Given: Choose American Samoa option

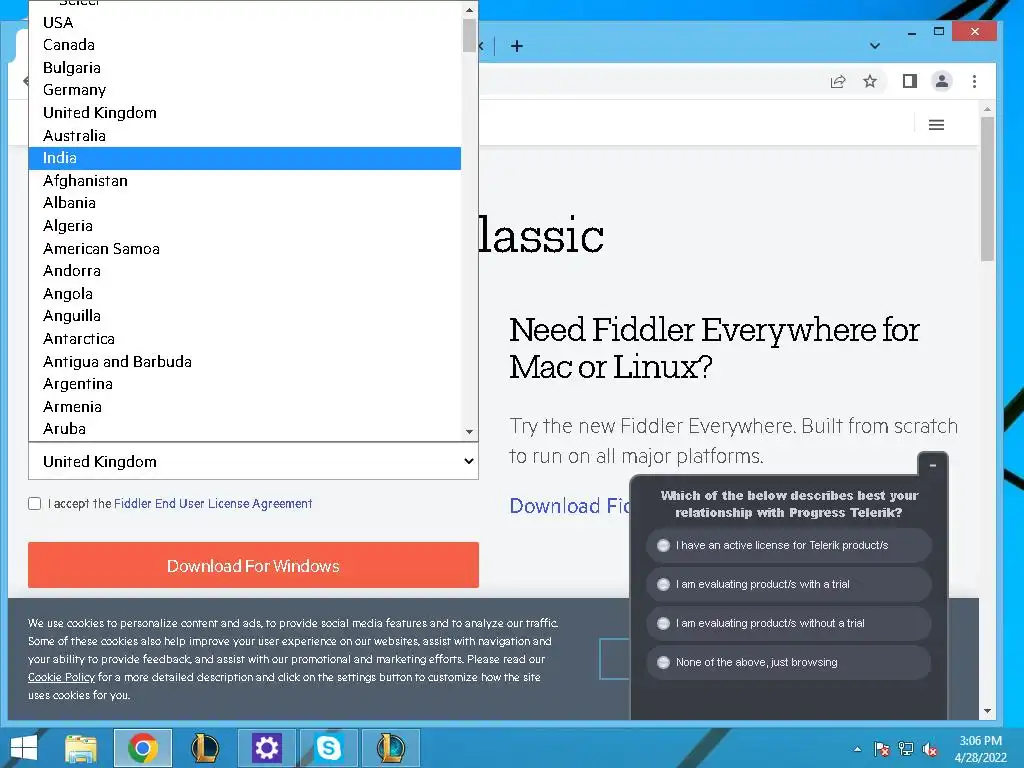Looking at the screenshot, I should tap(245, 249).
